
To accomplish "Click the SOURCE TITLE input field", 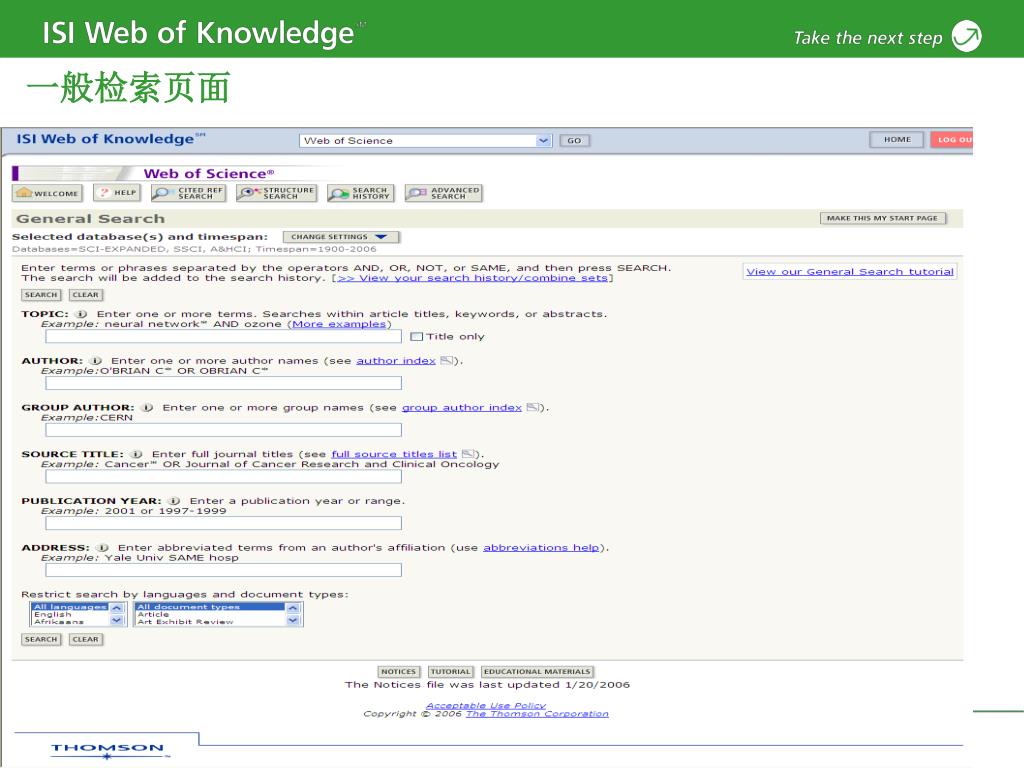I will 223,476.
